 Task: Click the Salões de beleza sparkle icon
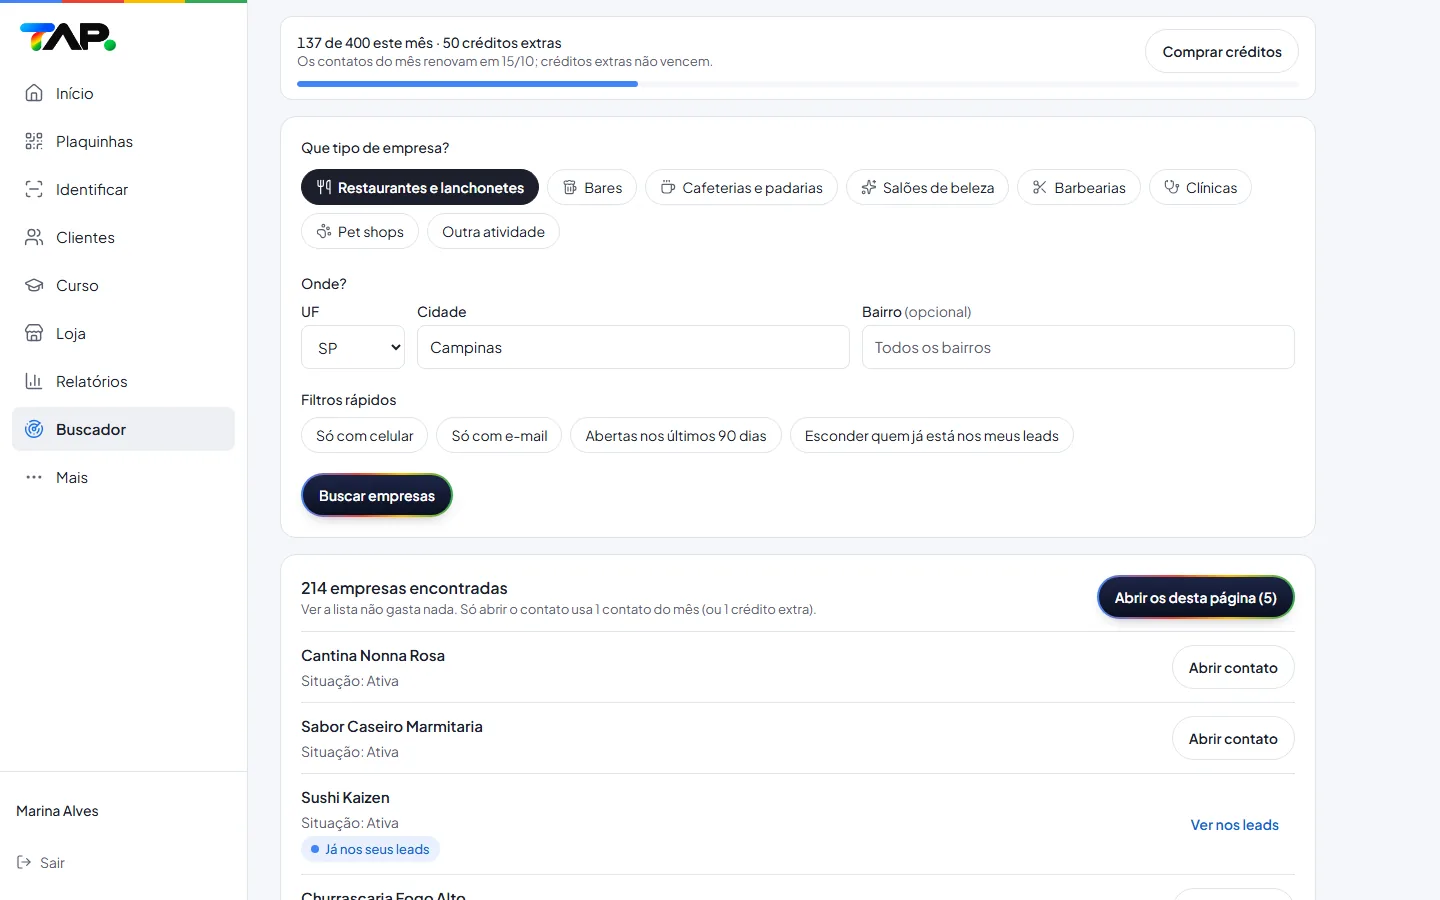869,187
